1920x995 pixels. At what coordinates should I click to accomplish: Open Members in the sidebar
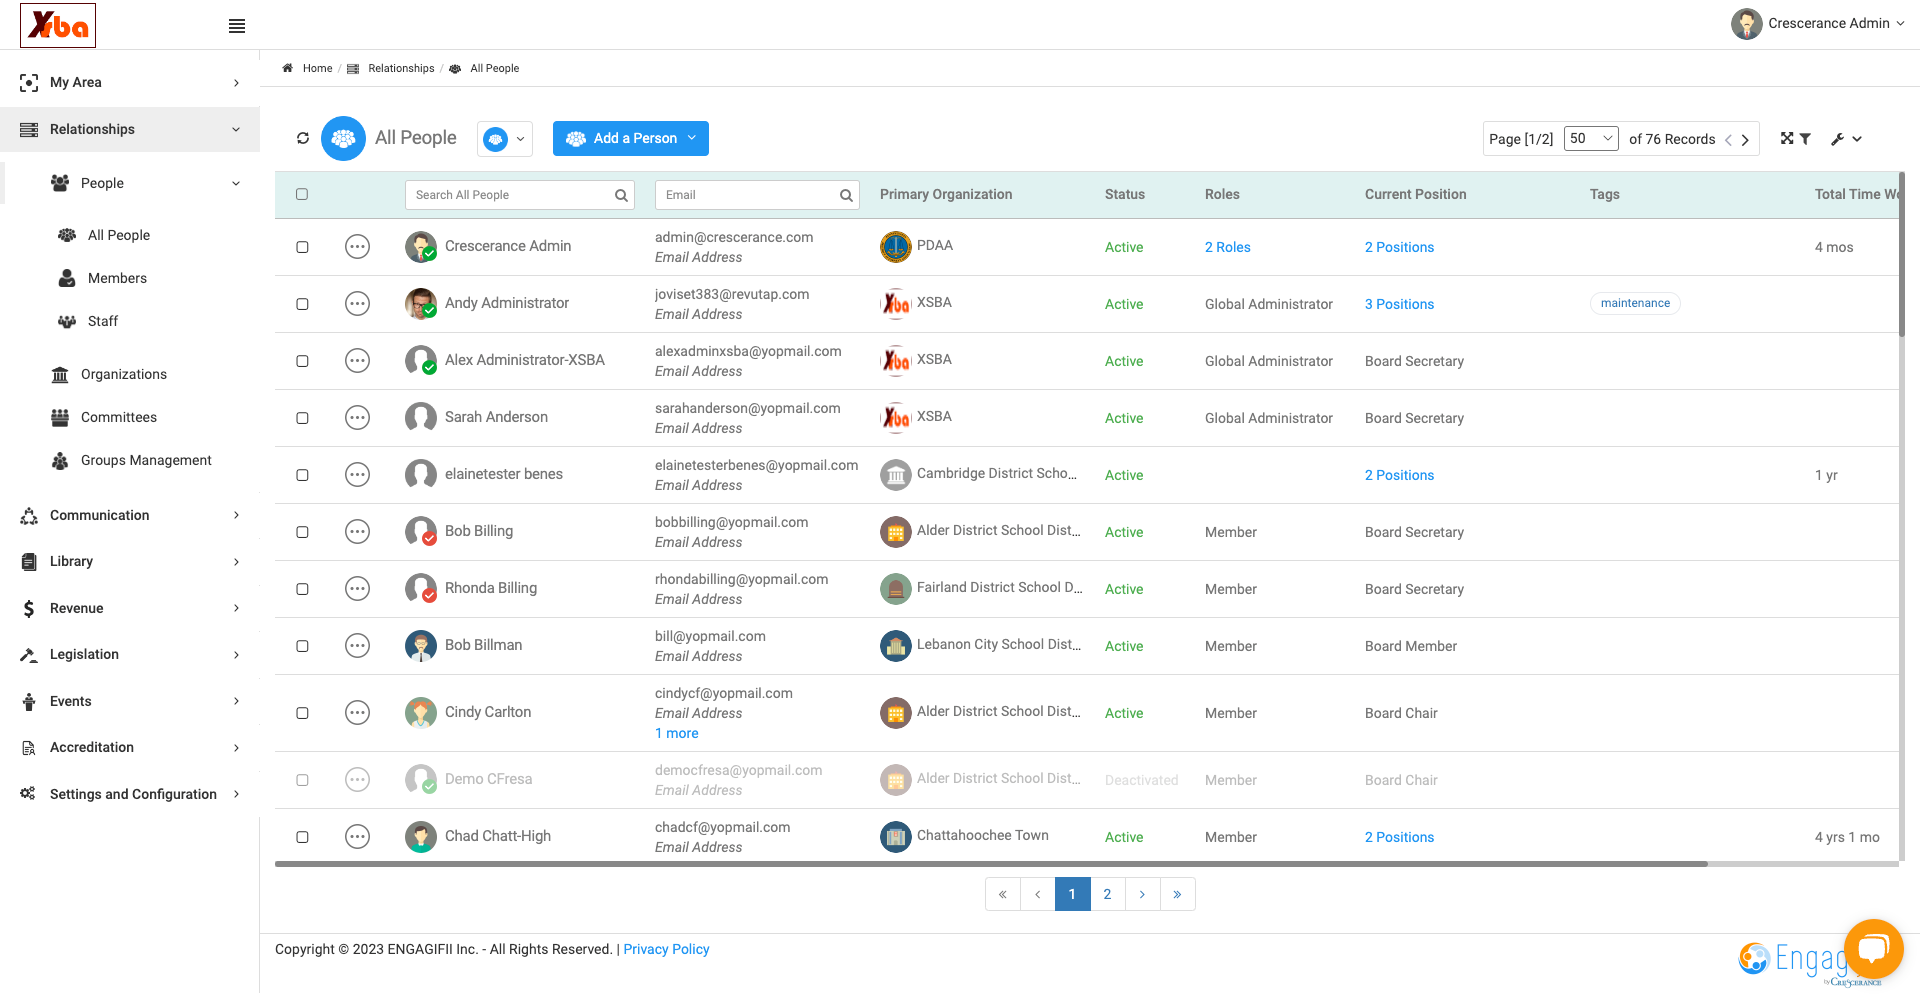click(117, 278)
